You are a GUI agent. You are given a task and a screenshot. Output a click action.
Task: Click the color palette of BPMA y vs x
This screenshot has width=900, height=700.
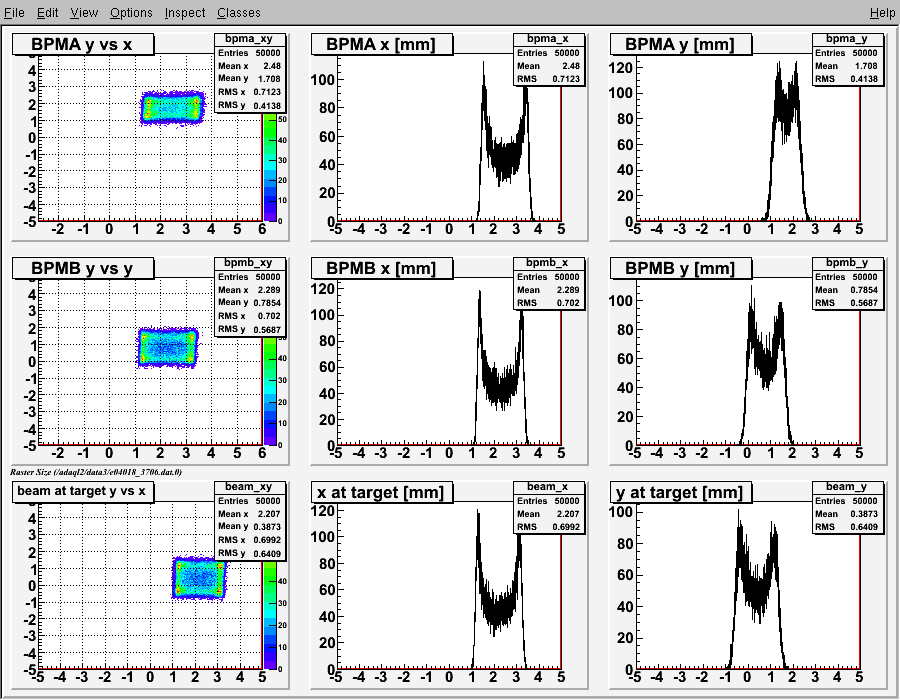270,167
